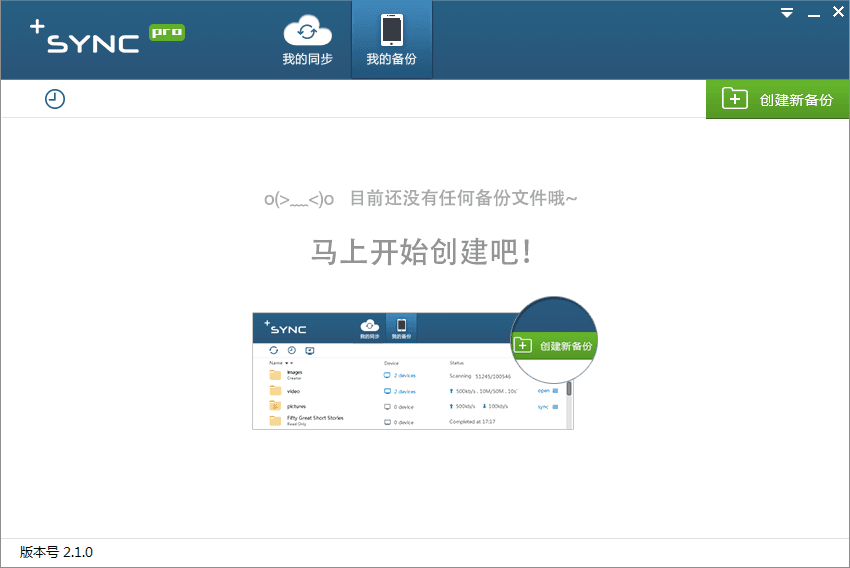Click the phone backup icon in header
850x568 pixels.
coord(391,30)
